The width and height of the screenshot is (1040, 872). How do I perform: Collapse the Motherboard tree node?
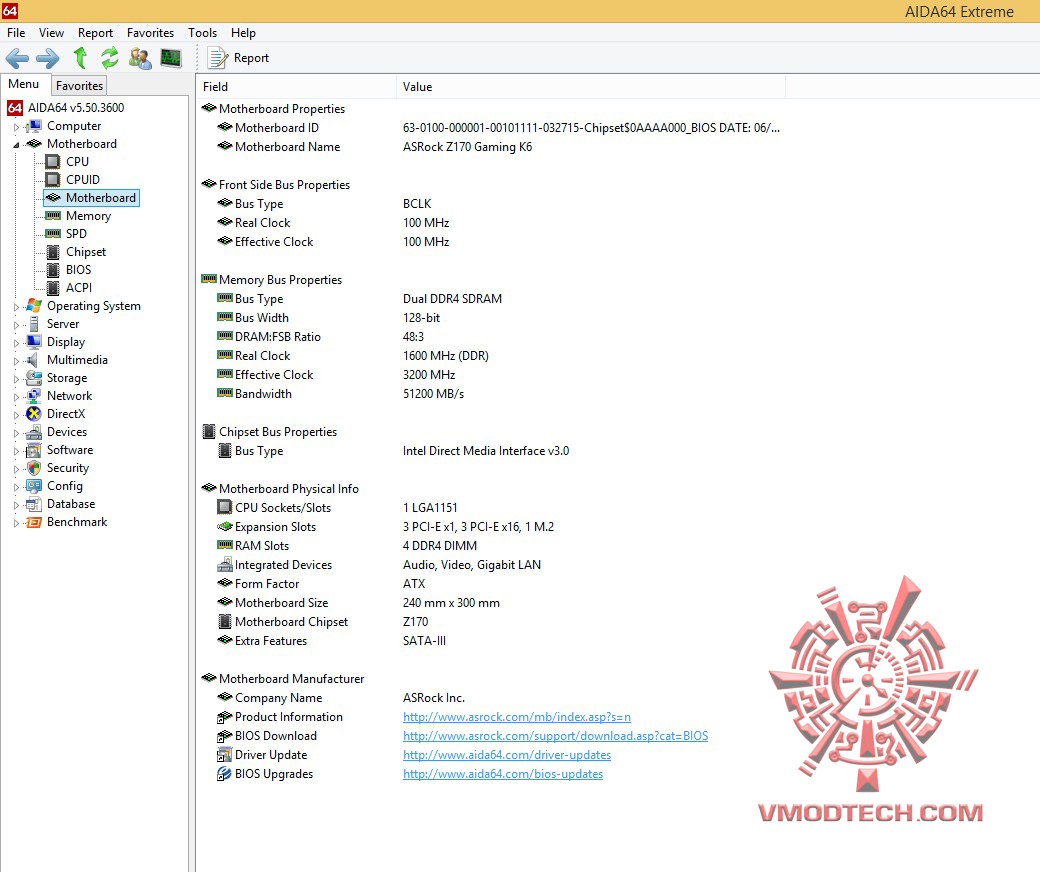tap(17, 145)
